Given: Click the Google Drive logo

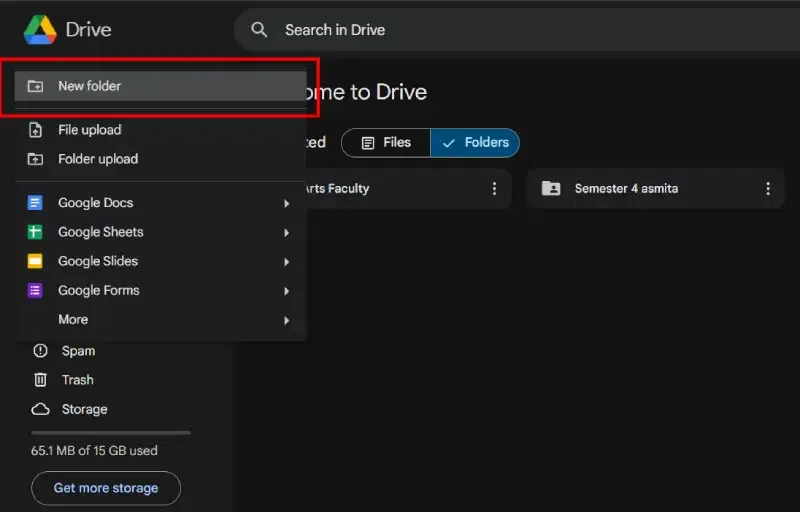Looking at the screenshot, I should 40,30.
